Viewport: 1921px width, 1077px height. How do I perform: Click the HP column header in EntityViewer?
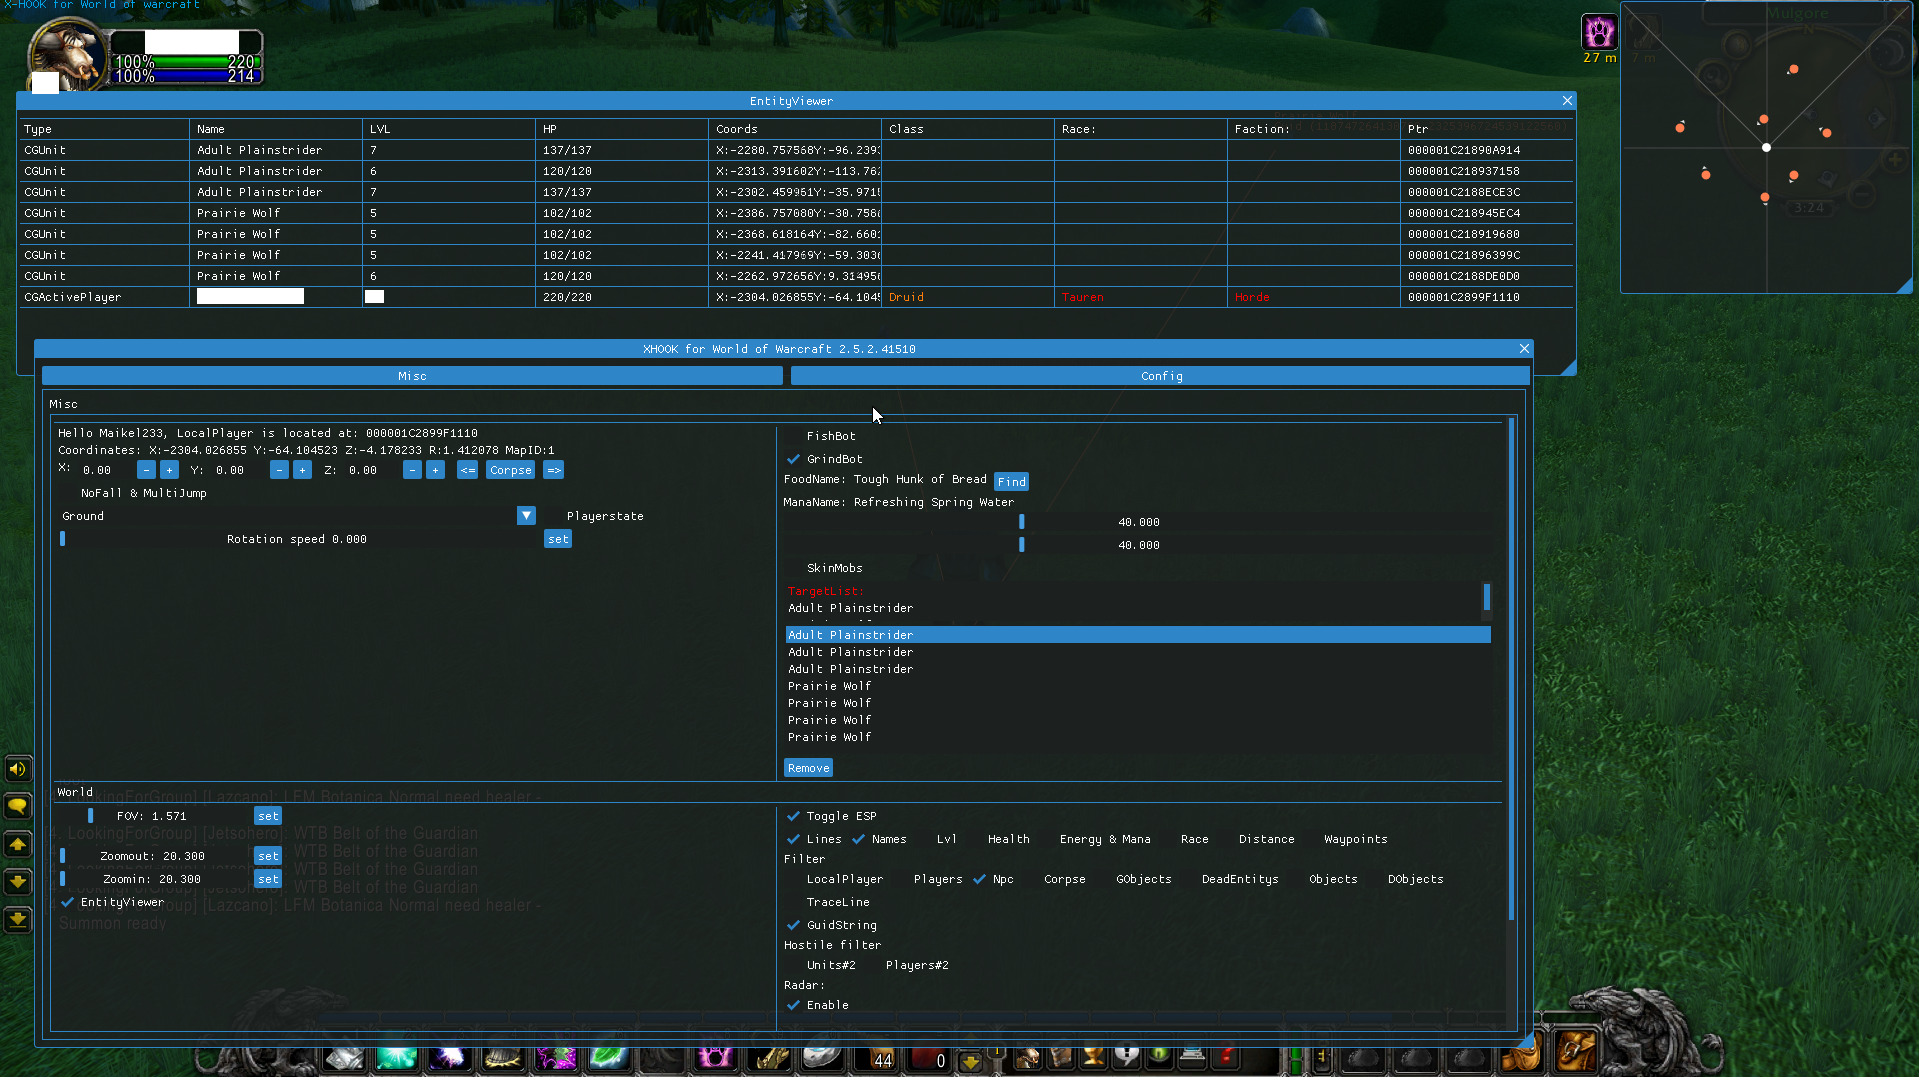click(x=621, y=129)
